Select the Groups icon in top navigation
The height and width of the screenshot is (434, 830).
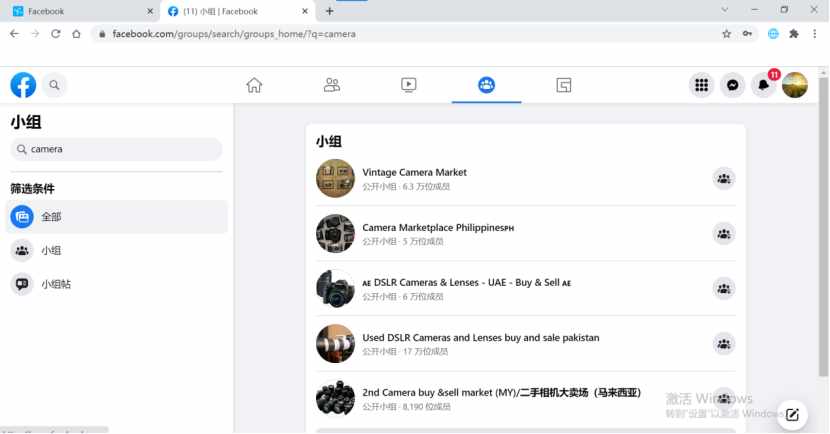(x=486, y=85)
